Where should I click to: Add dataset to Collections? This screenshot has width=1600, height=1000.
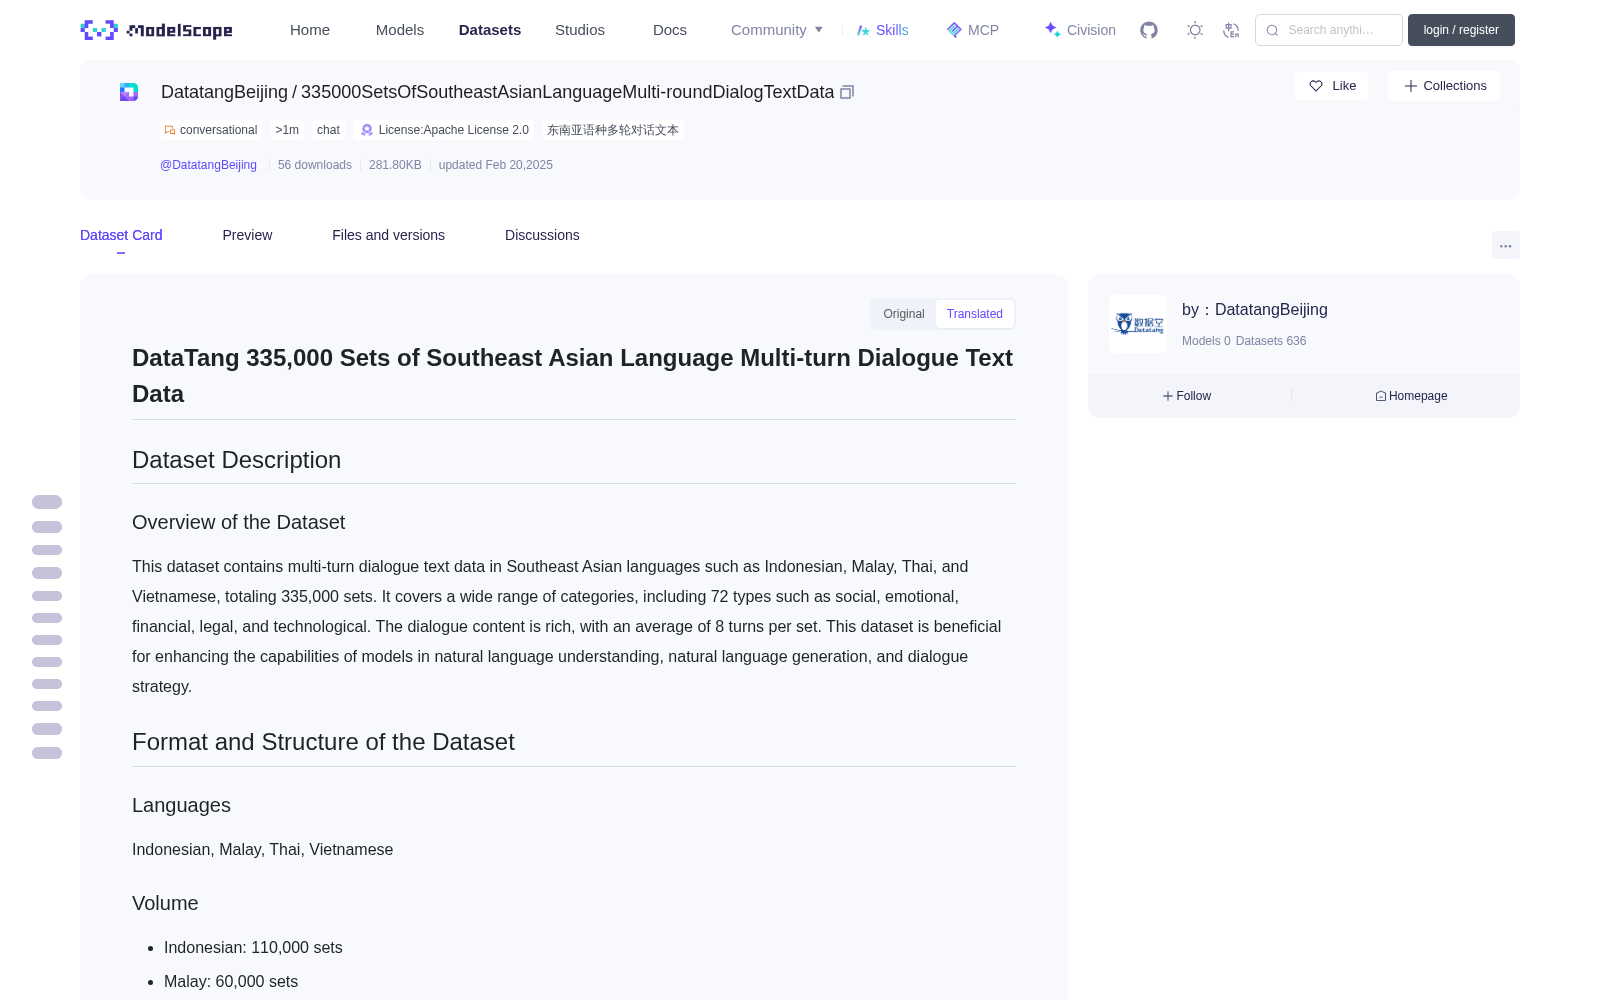(1444, 86)
